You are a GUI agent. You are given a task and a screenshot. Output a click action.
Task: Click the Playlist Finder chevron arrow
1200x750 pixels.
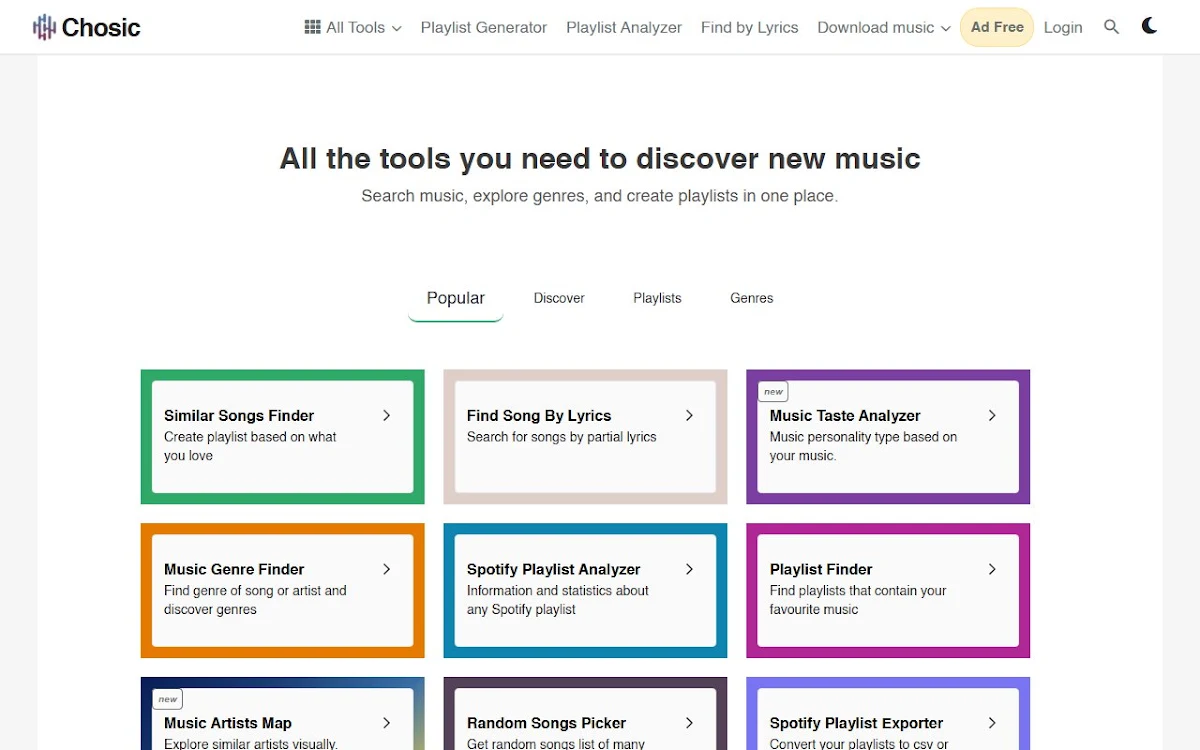point(992,569)
